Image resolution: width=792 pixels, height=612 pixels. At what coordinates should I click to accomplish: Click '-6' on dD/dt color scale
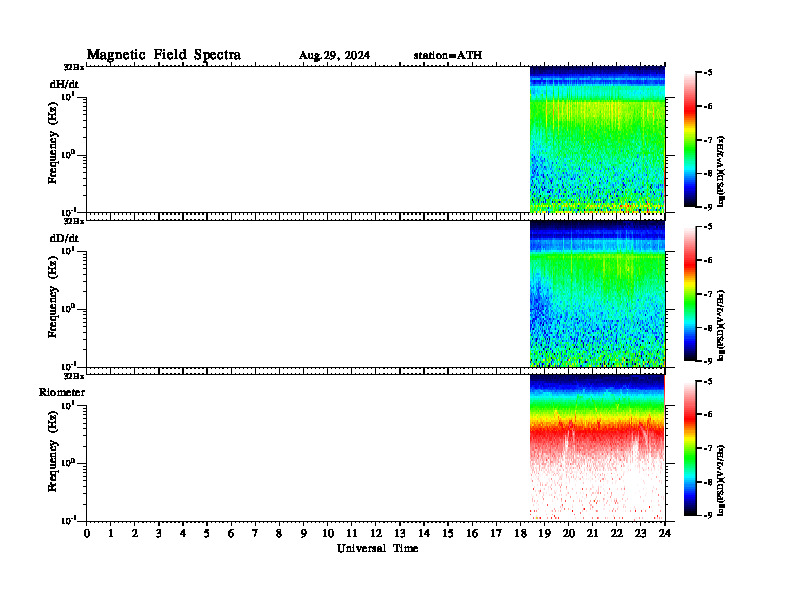click(708, 261)
